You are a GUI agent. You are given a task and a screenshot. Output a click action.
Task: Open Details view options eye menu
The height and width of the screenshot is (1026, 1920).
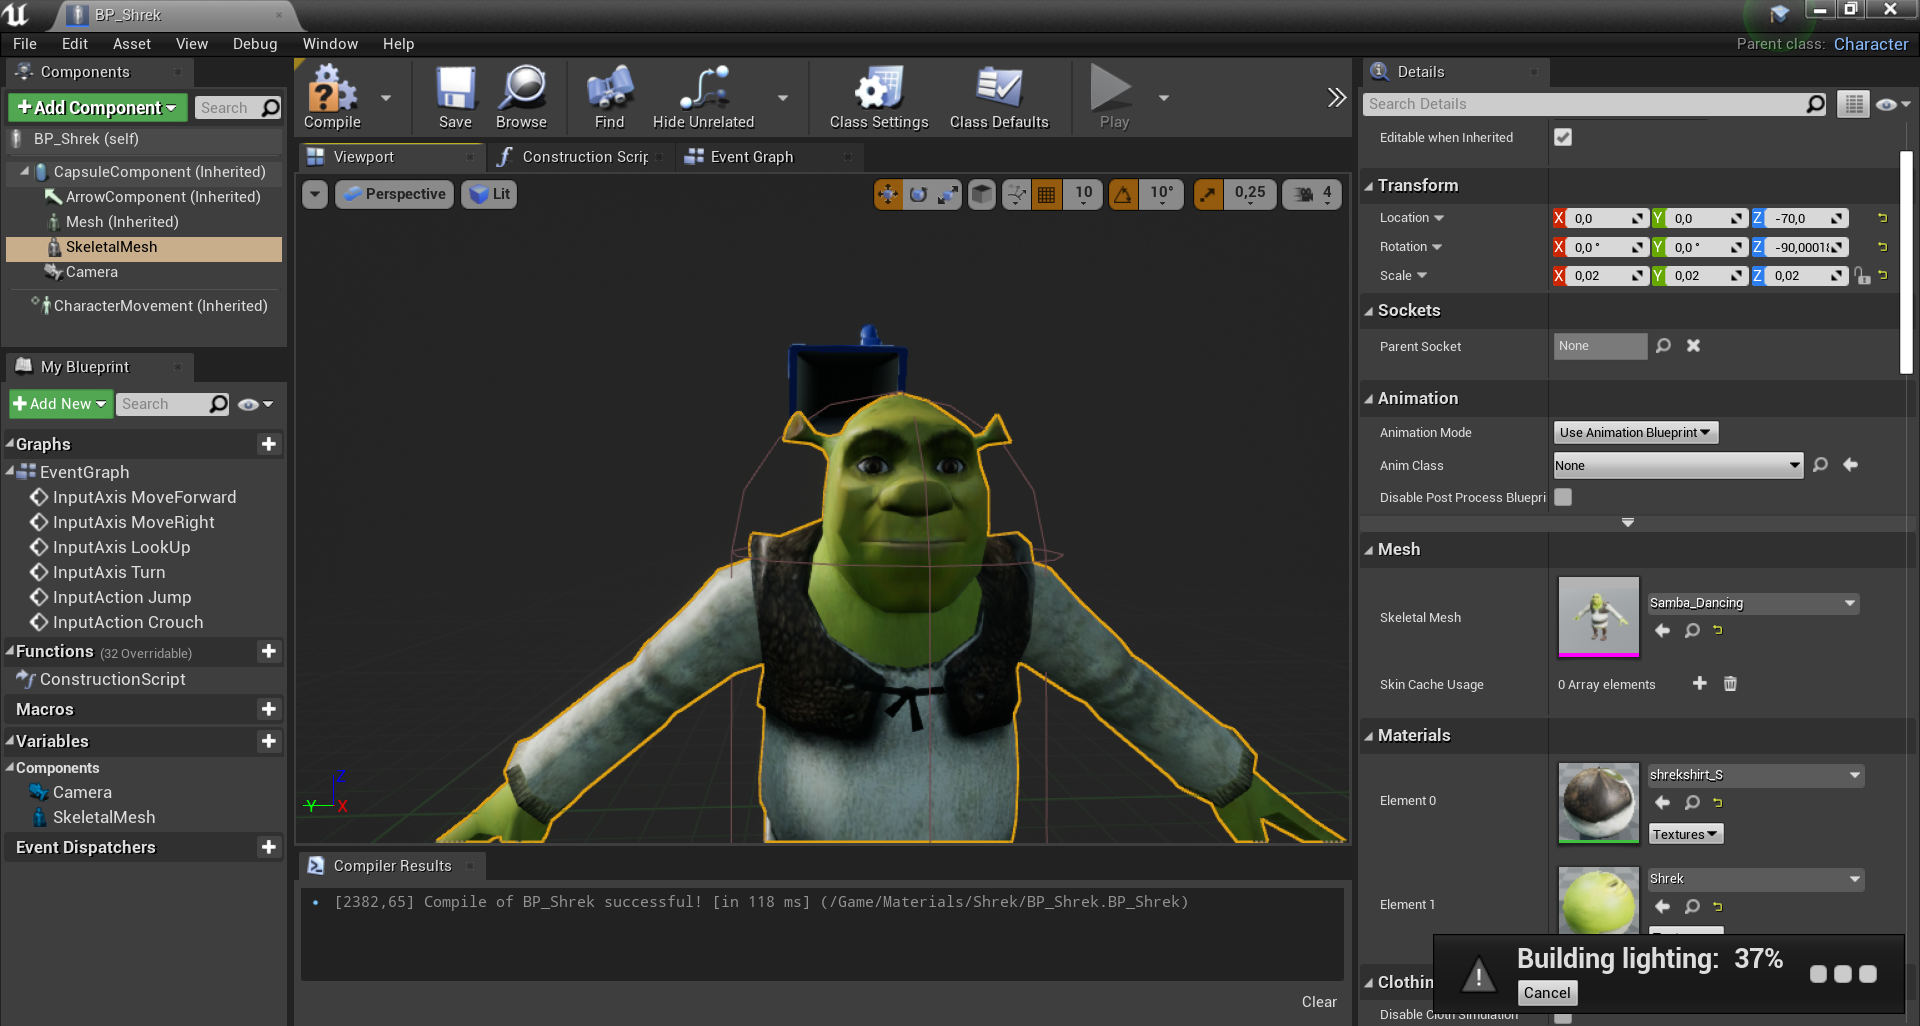click(1892, 104)
